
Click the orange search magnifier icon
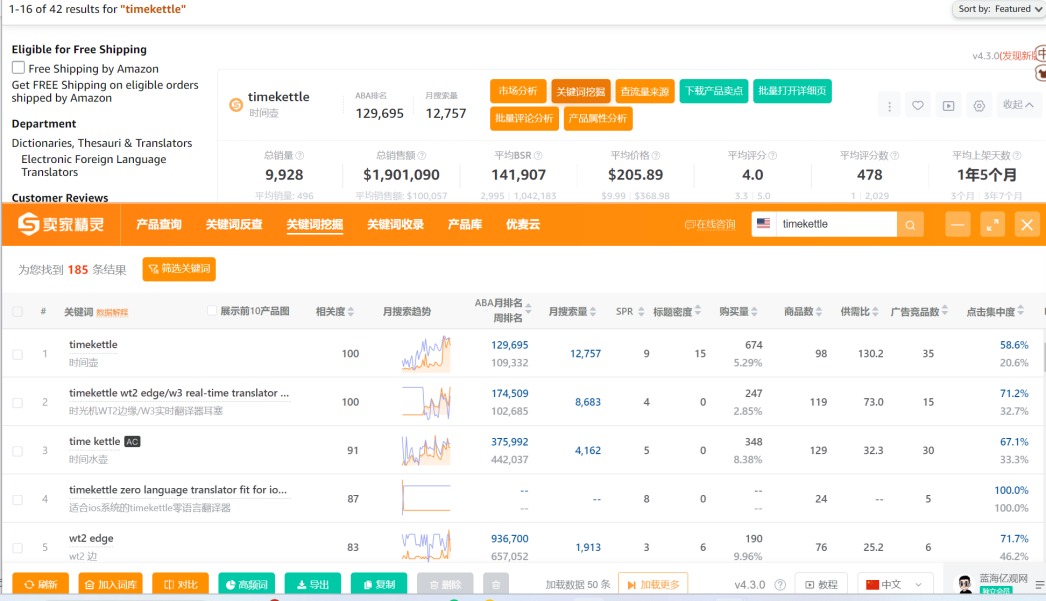[910, 225]
